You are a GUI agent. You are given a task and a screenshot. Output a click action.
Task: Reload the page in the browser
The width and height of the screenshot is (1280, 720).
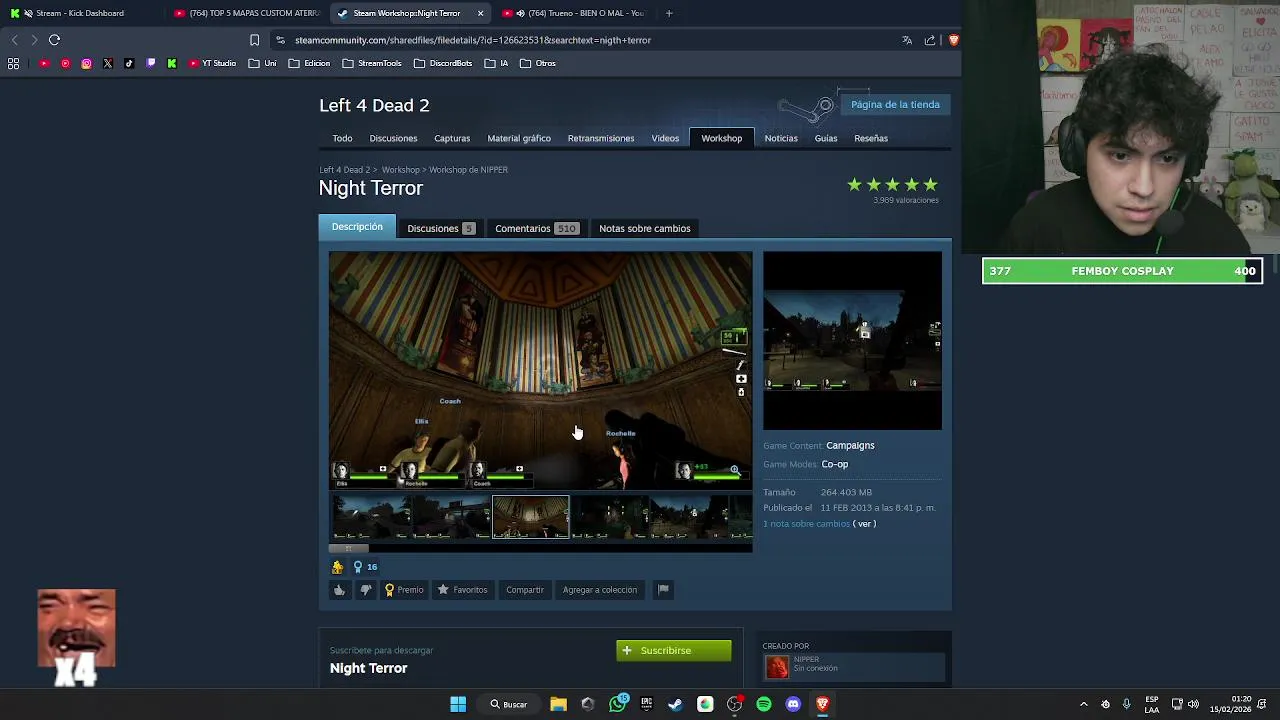tap(54, 40)
